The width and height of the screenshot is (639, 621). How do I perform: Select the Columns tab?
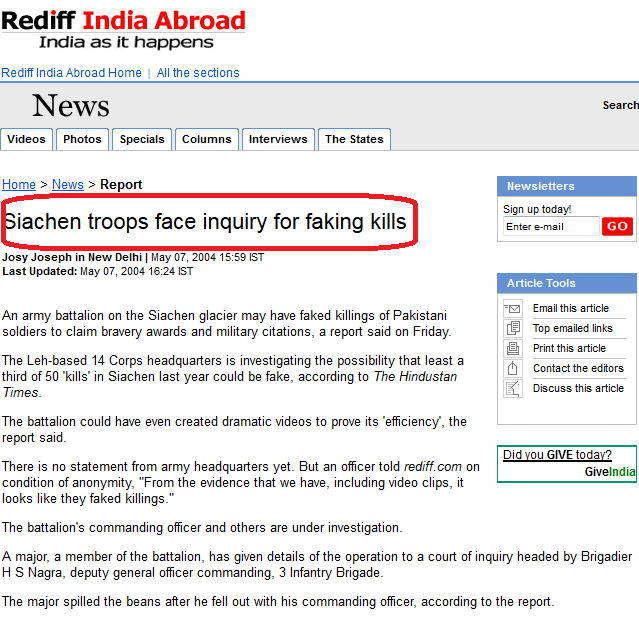[207, 139]
